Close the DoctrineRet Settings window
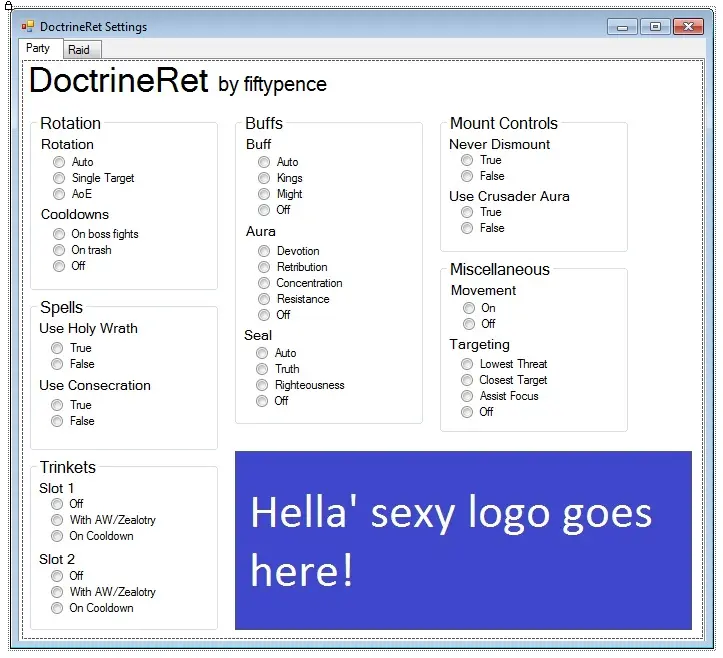 click(688, 27)
